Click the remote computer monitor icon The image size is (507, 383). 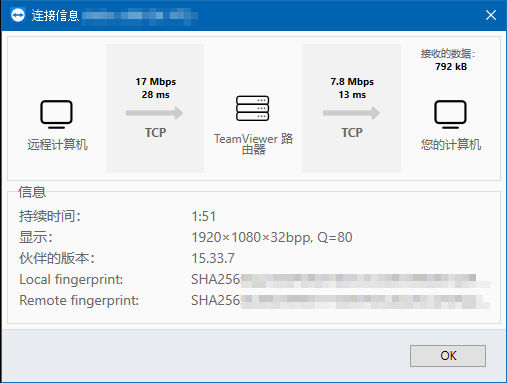click(x=56, y=114)
